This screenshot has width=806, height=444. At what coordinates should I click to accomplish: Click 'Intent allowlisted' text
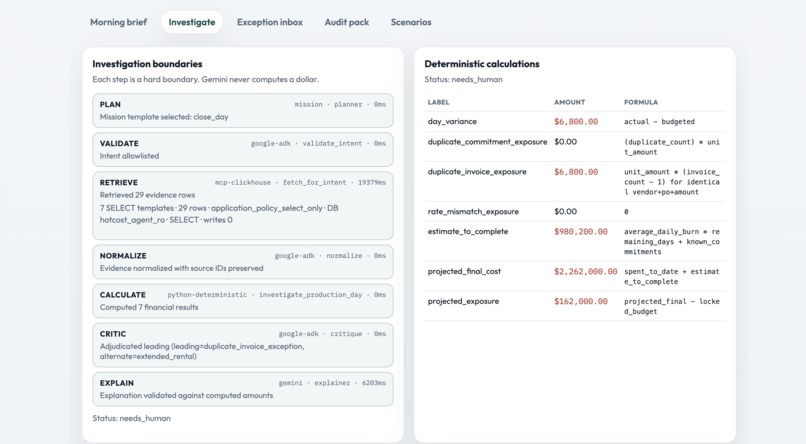130,156
